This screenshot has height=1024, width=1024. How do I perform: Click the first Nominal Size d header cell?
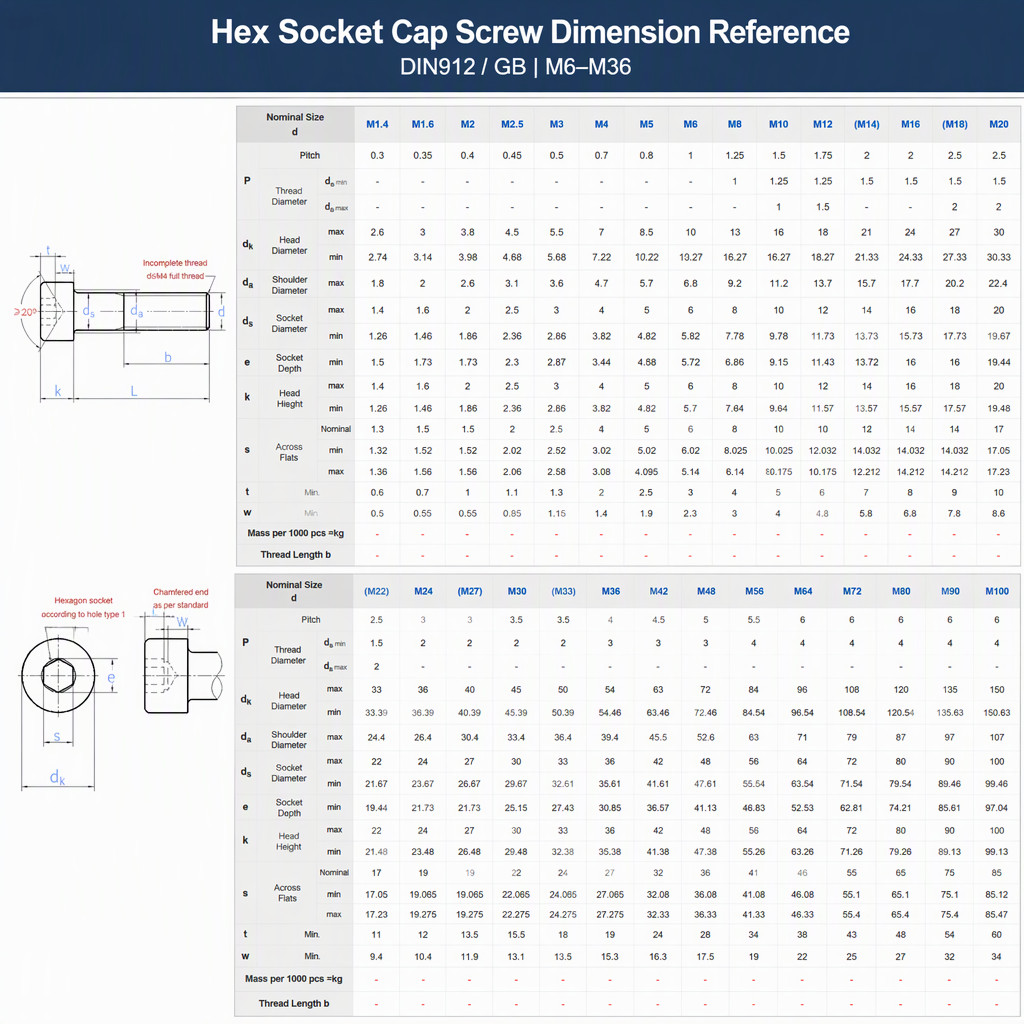295,124
